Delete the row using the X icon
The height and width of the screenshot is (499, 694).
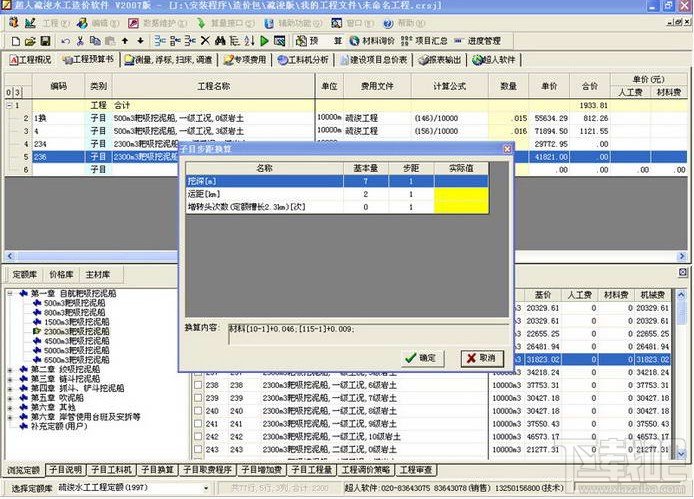pos(205,41)
